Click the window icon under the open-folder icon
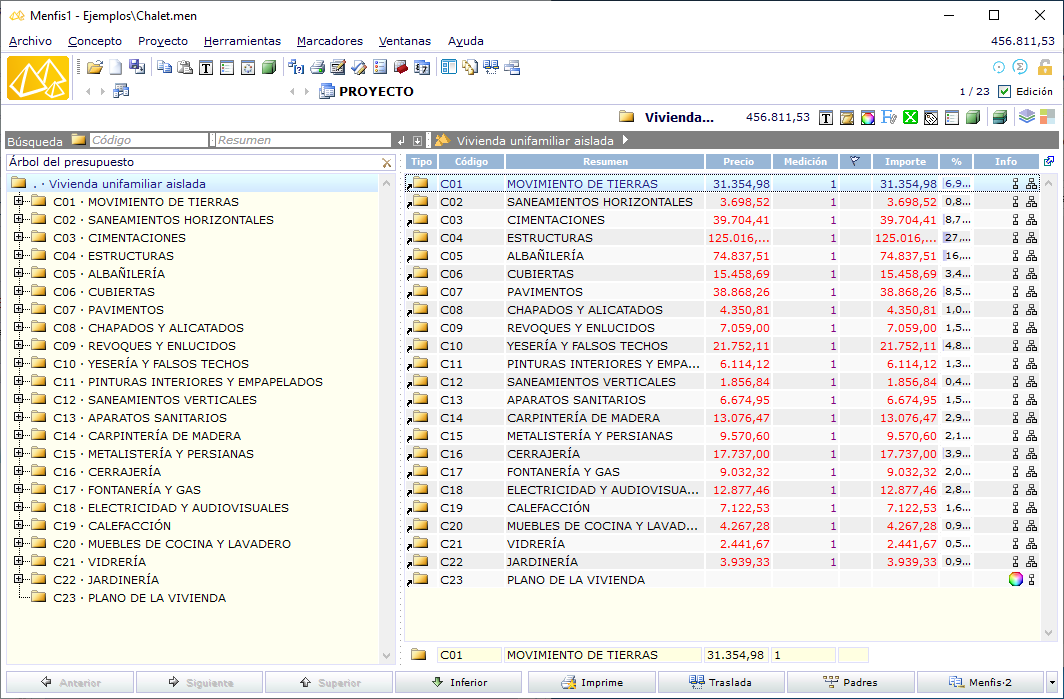1064x699 pixels. 121,90
